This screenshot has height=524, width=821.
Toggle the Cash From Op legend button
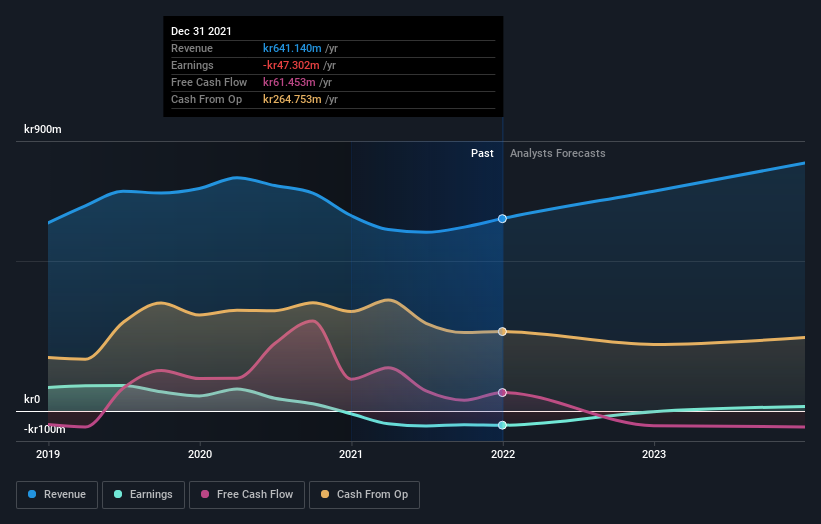point(364,495)
